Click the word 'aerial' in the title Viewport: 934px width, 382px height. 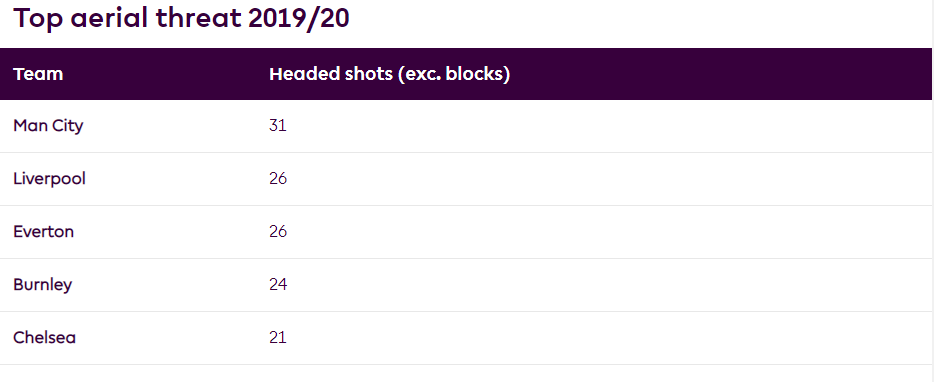(x=108, y=19)
